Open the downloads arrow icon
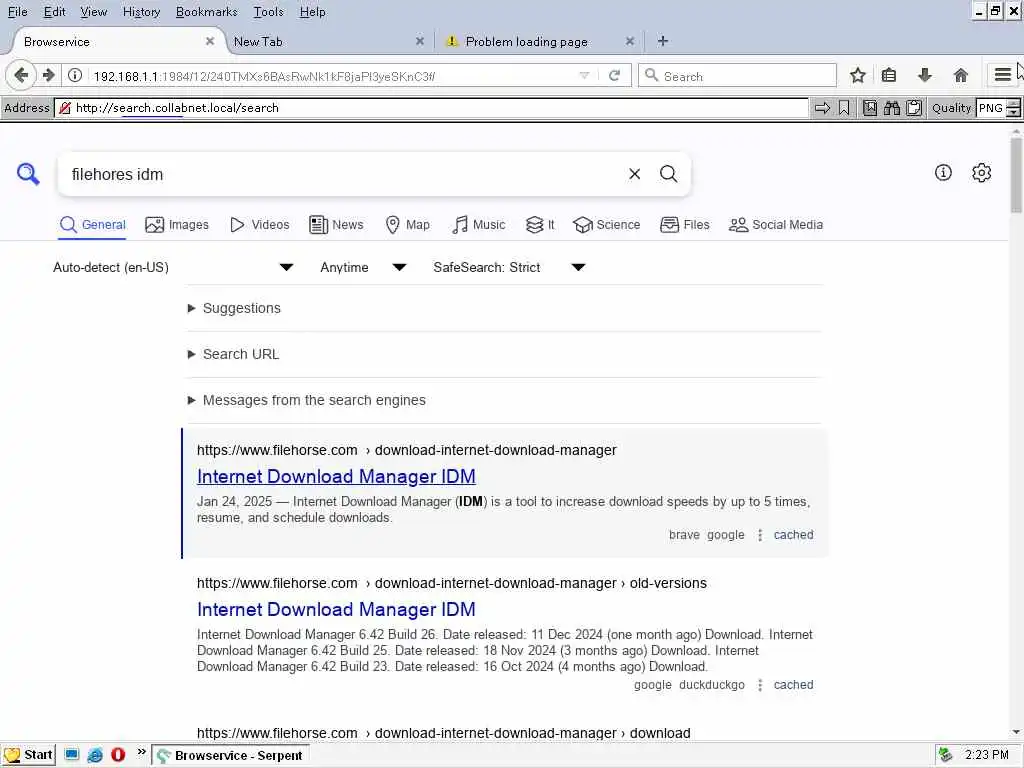The image size is (1024, 768). pyautogui.click(x=925, y=76)
